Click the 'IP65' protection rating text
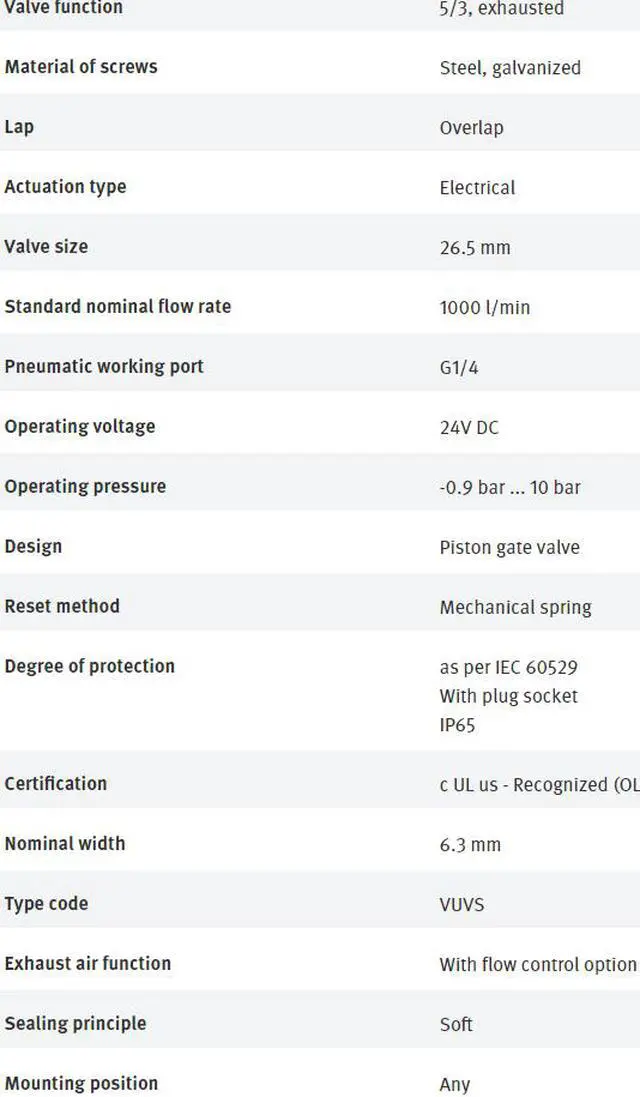Screen dimensions: 640x1097 [x=457, y=725]
